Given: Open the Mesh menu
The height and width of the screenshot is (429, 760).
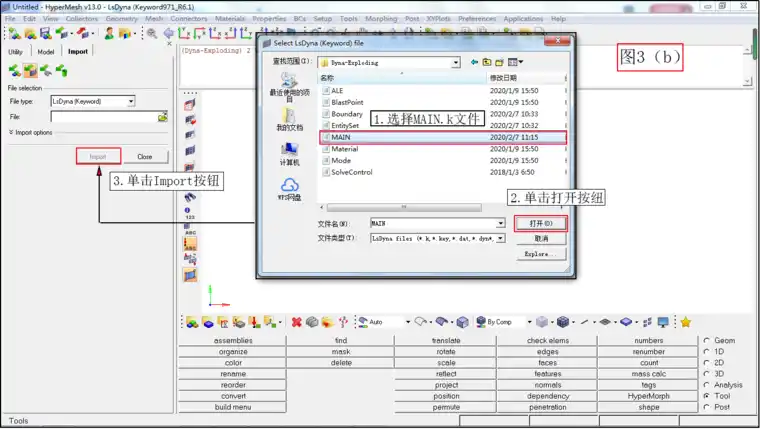Looking at the screenshot, I should coord(154,18).
